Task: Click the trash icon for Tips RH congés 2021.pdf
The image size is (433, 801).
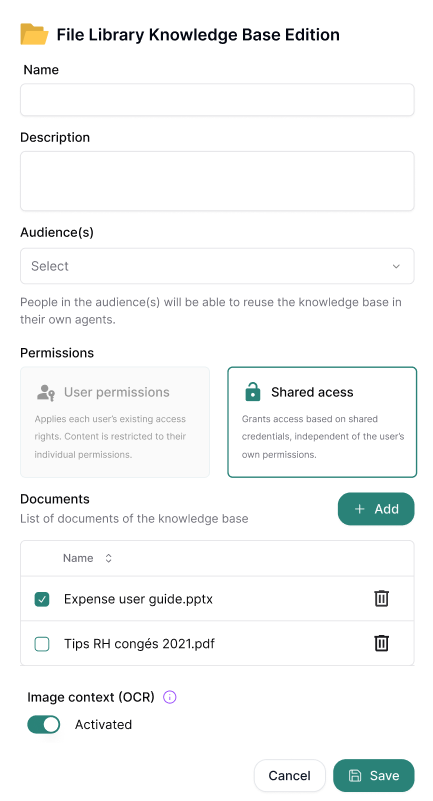Action: point(381,643)
